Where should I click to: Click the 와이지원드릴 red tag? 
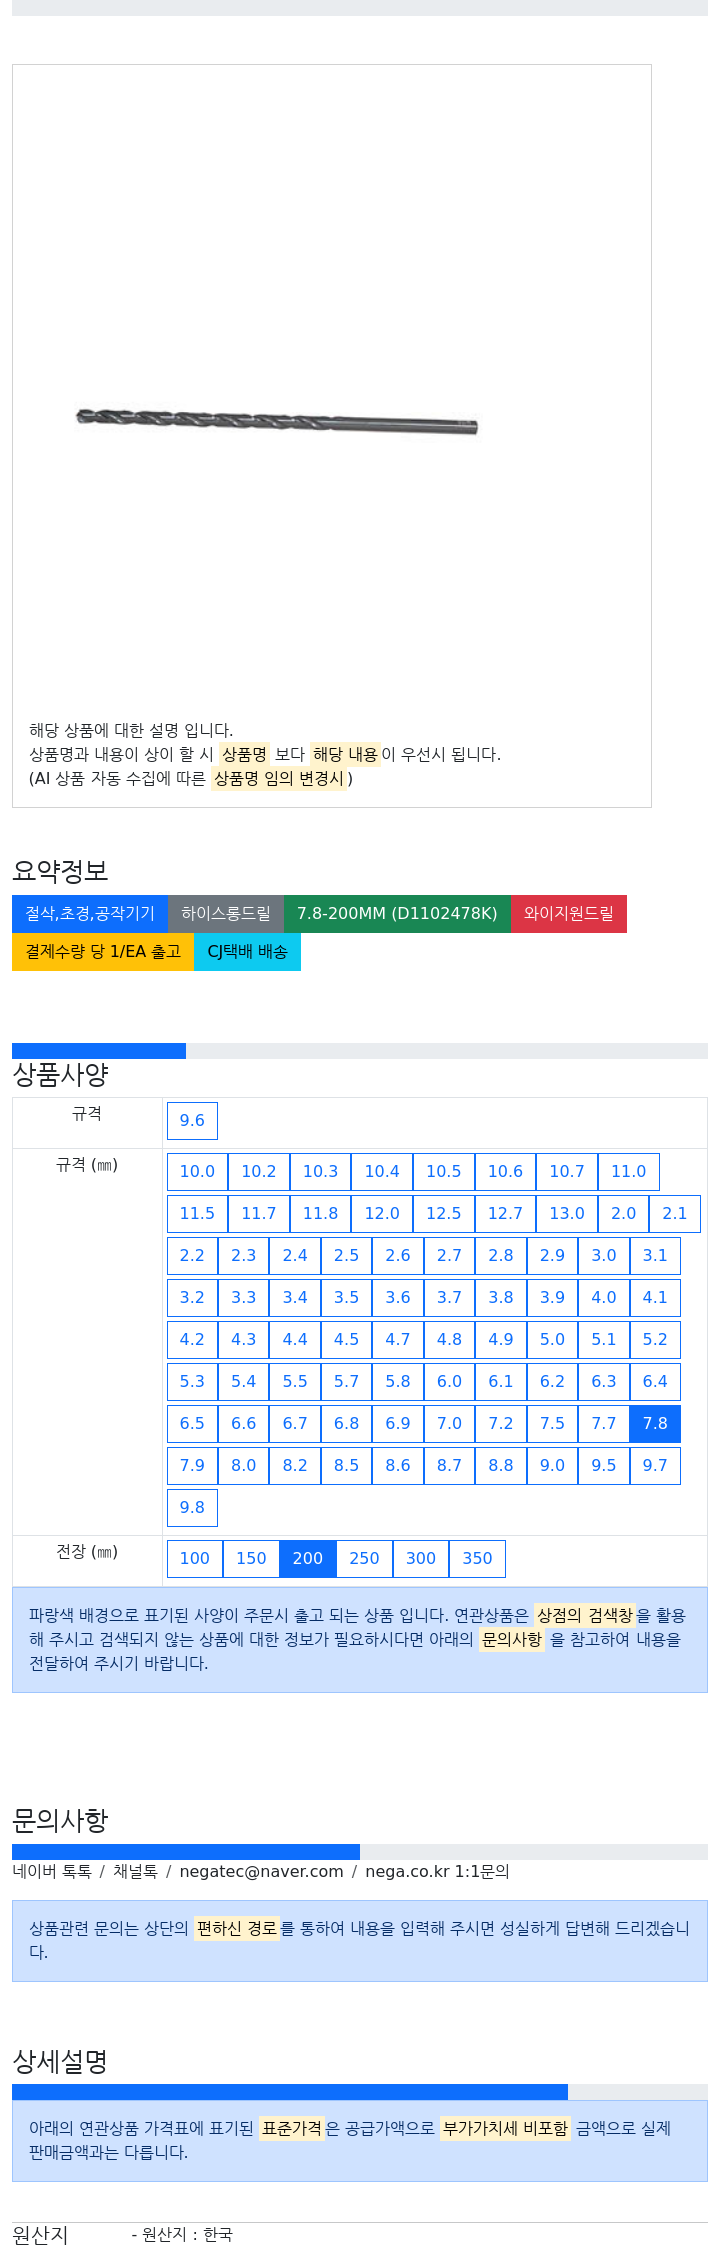point(569,913)
